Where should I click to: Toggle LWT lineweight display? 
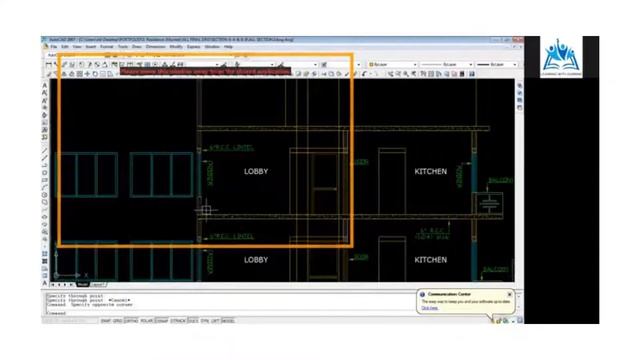pyautogui.click(x=215, y=321)
